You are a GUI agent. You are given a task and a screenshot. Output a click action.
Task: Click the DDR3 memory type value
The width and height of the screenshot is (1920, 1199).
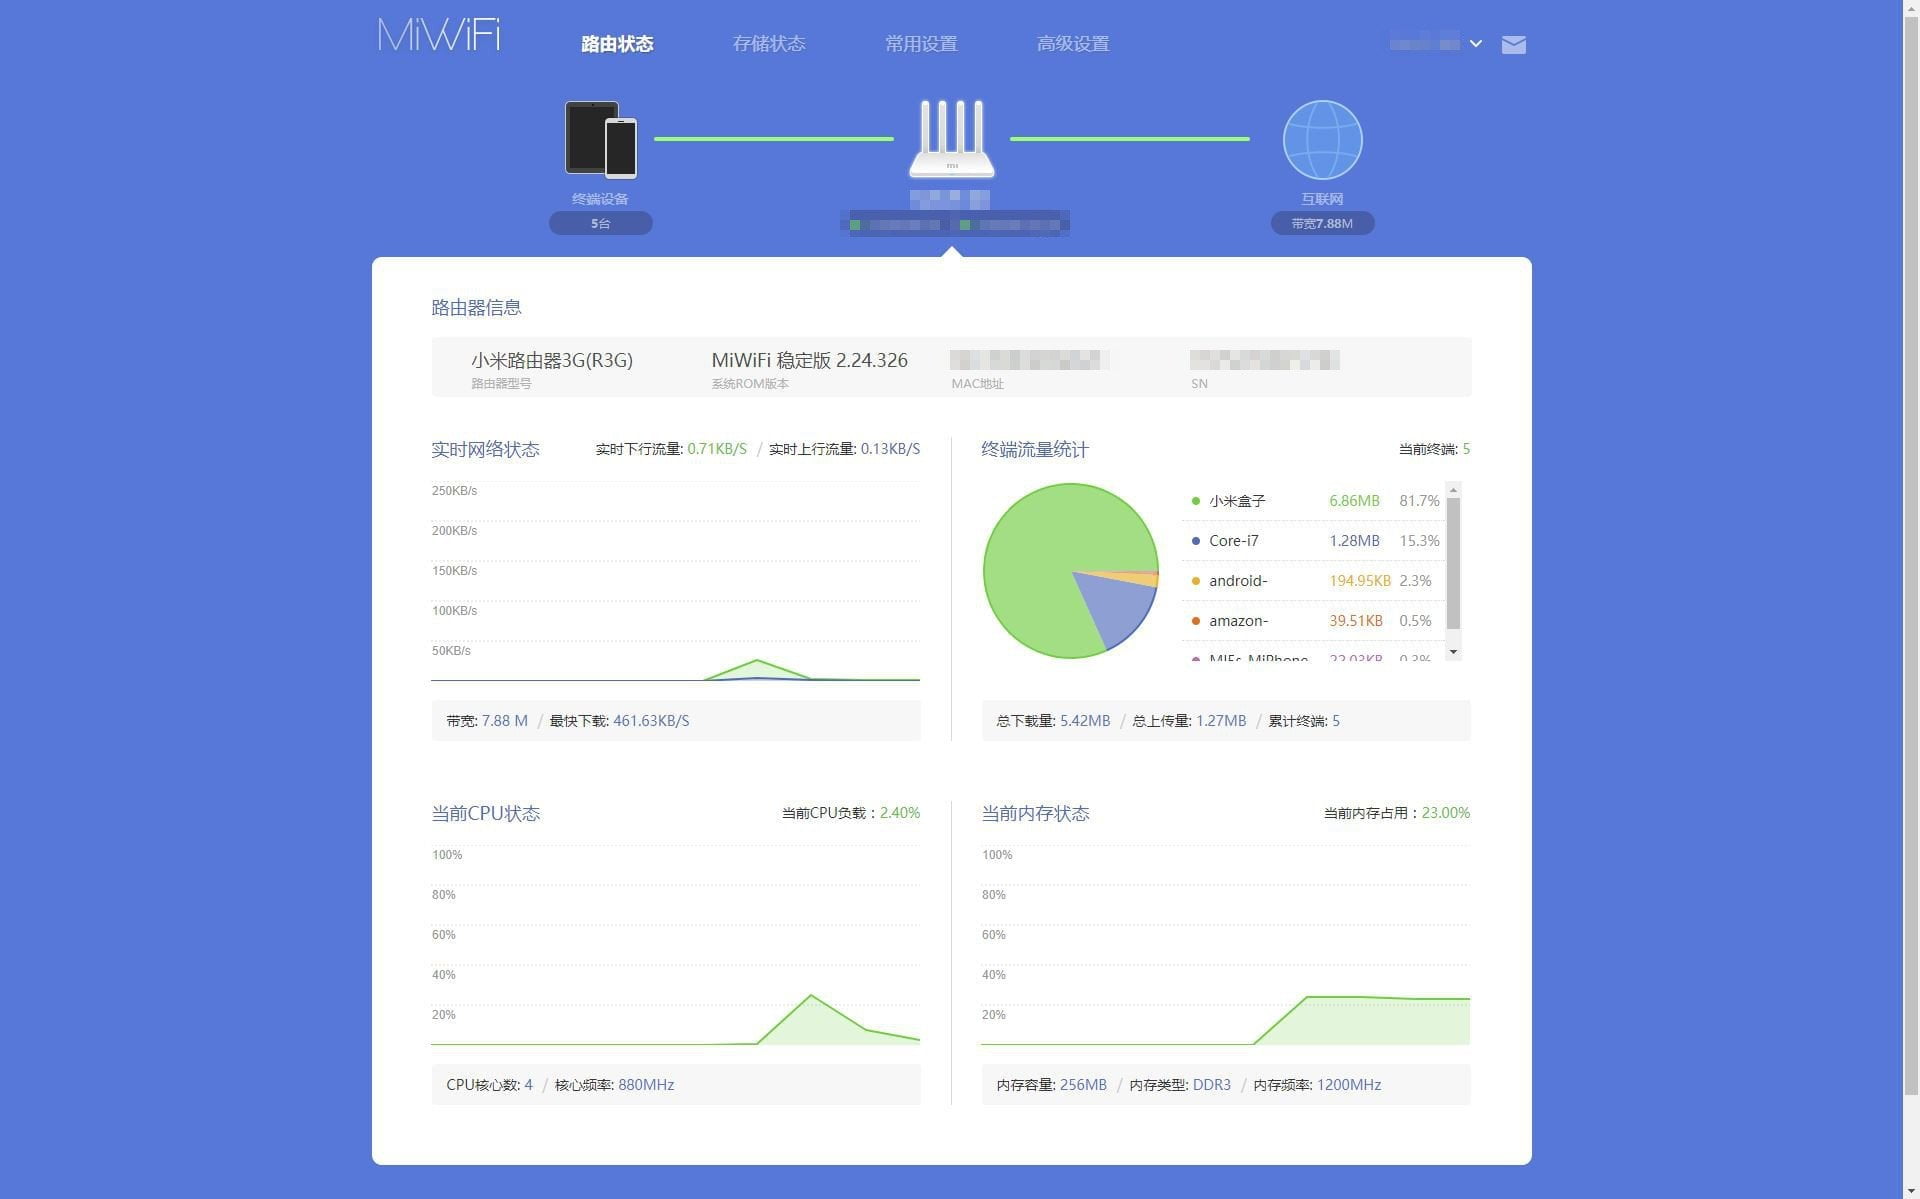(x=1212, y=1084)
